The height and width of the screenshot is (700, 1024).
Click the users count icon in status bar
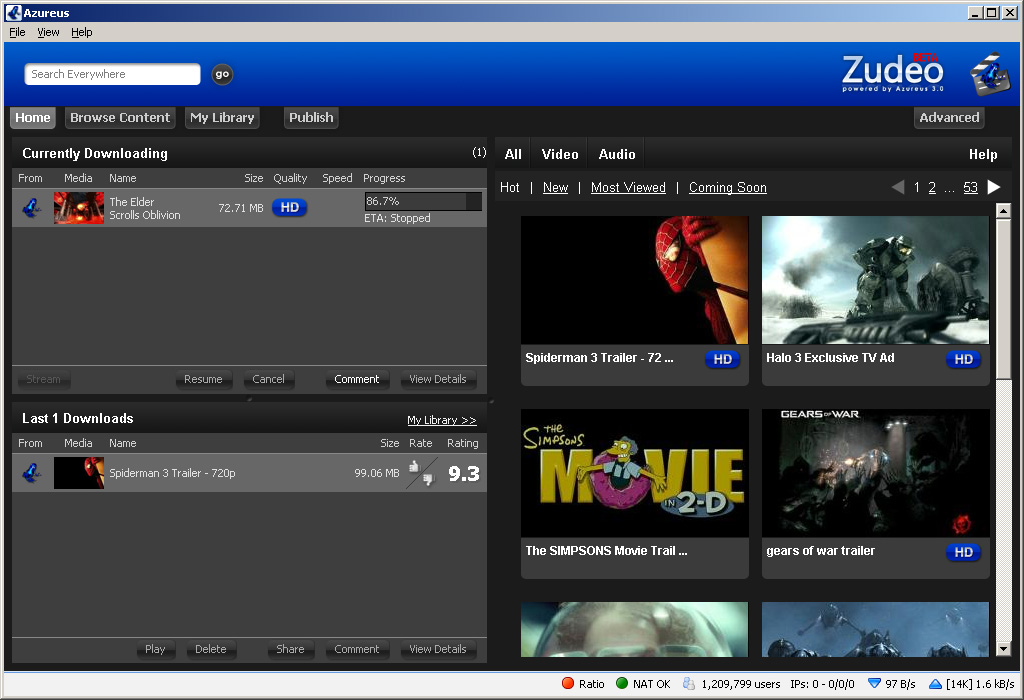[x=689, y=684]
